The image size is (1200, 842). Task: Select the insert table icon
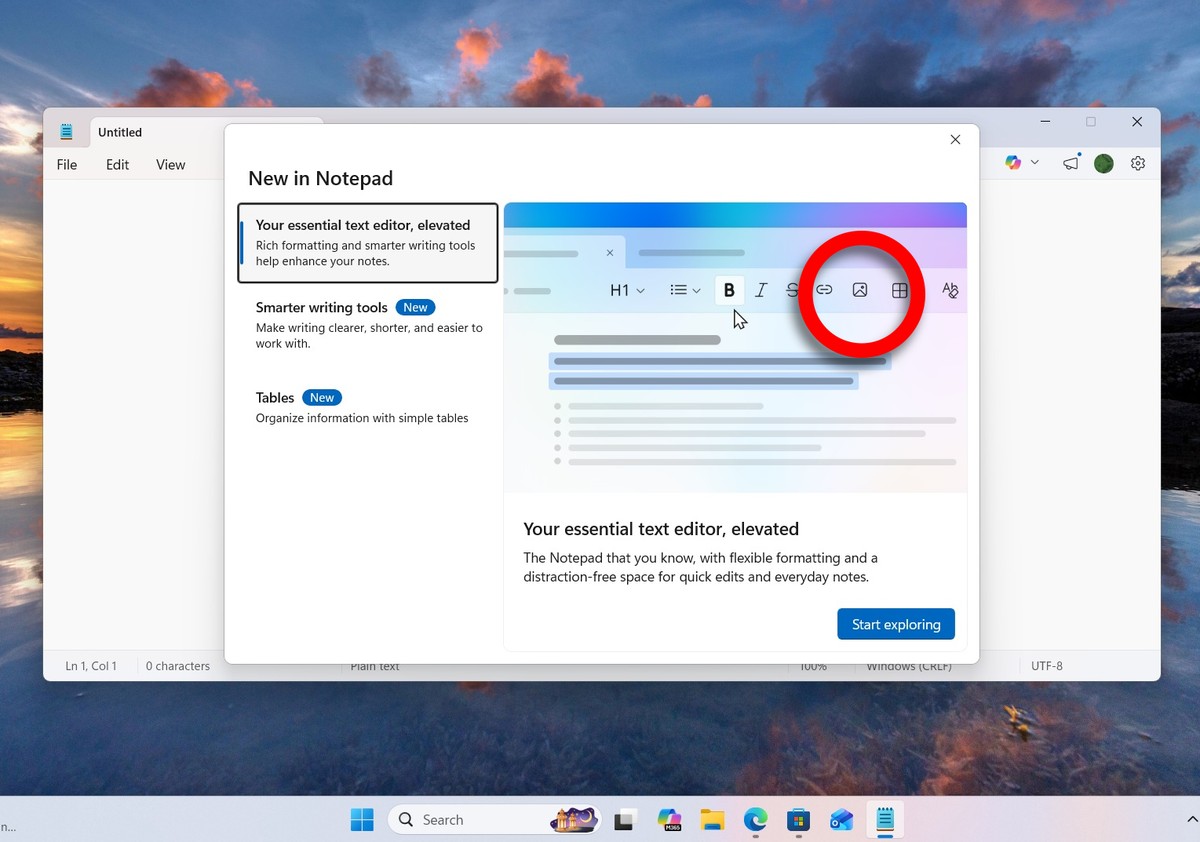pyautogui.click(x=899, y=289)
